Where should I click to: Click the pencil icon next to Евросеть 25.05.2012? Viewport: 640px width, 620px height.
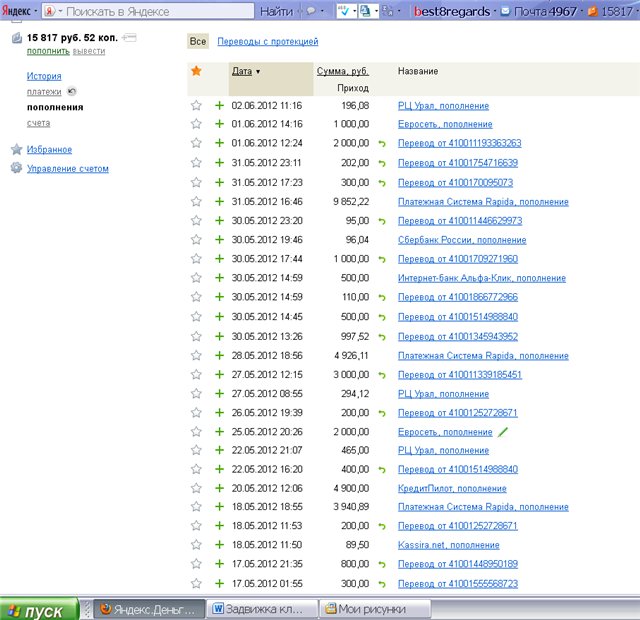503,431
